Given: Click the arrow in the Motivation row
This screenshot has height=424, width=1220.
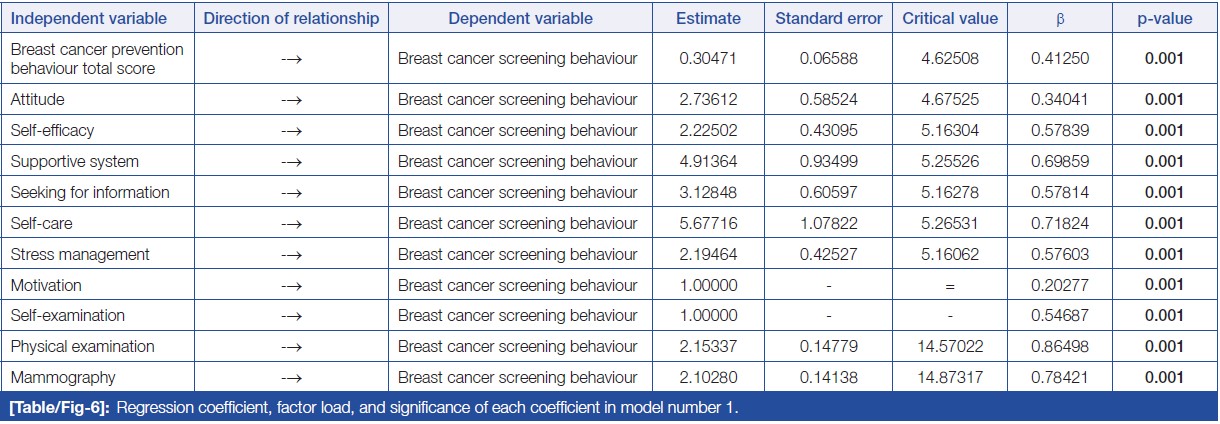Looking at the screenshot, I should click(291, 285).
